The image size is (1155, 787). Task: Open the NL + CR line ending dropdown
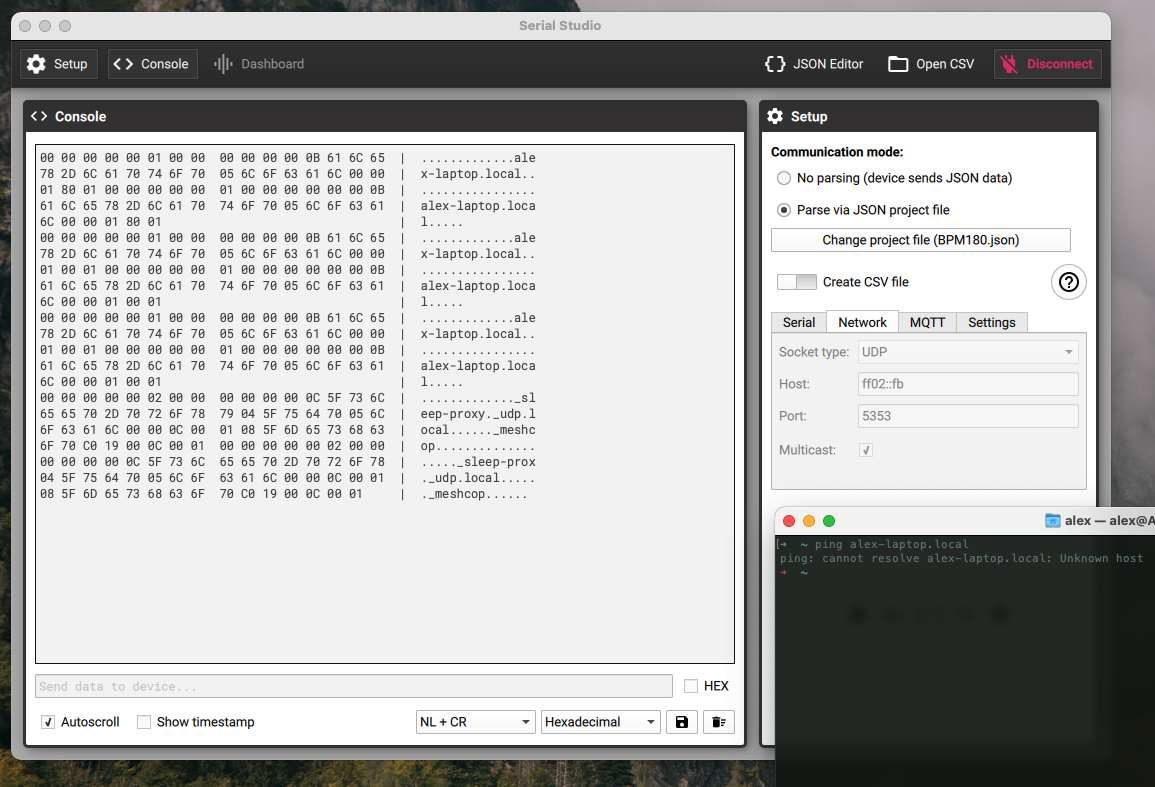click(475, 721)
